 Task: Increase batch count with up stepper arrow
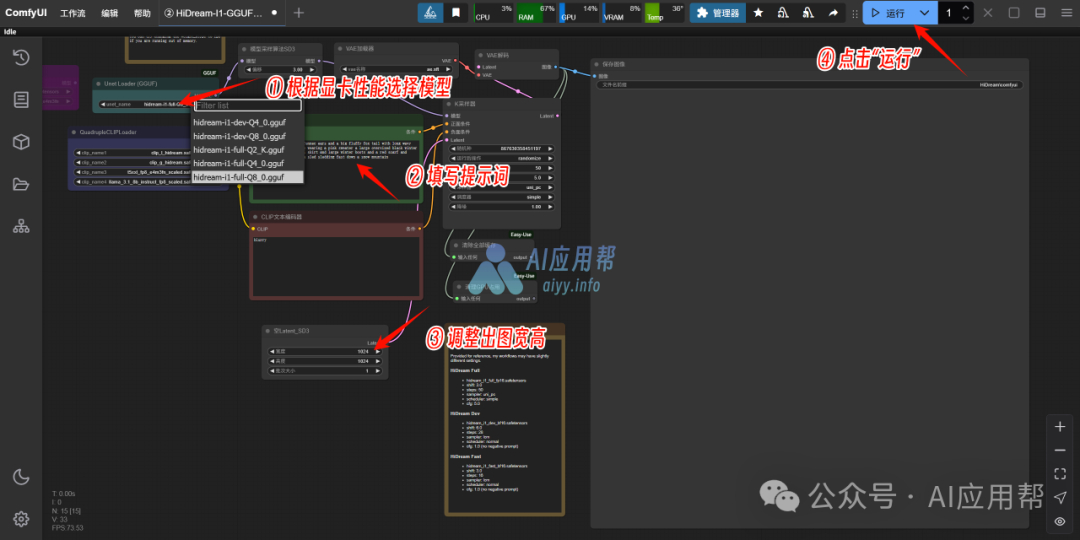point(966,8)
